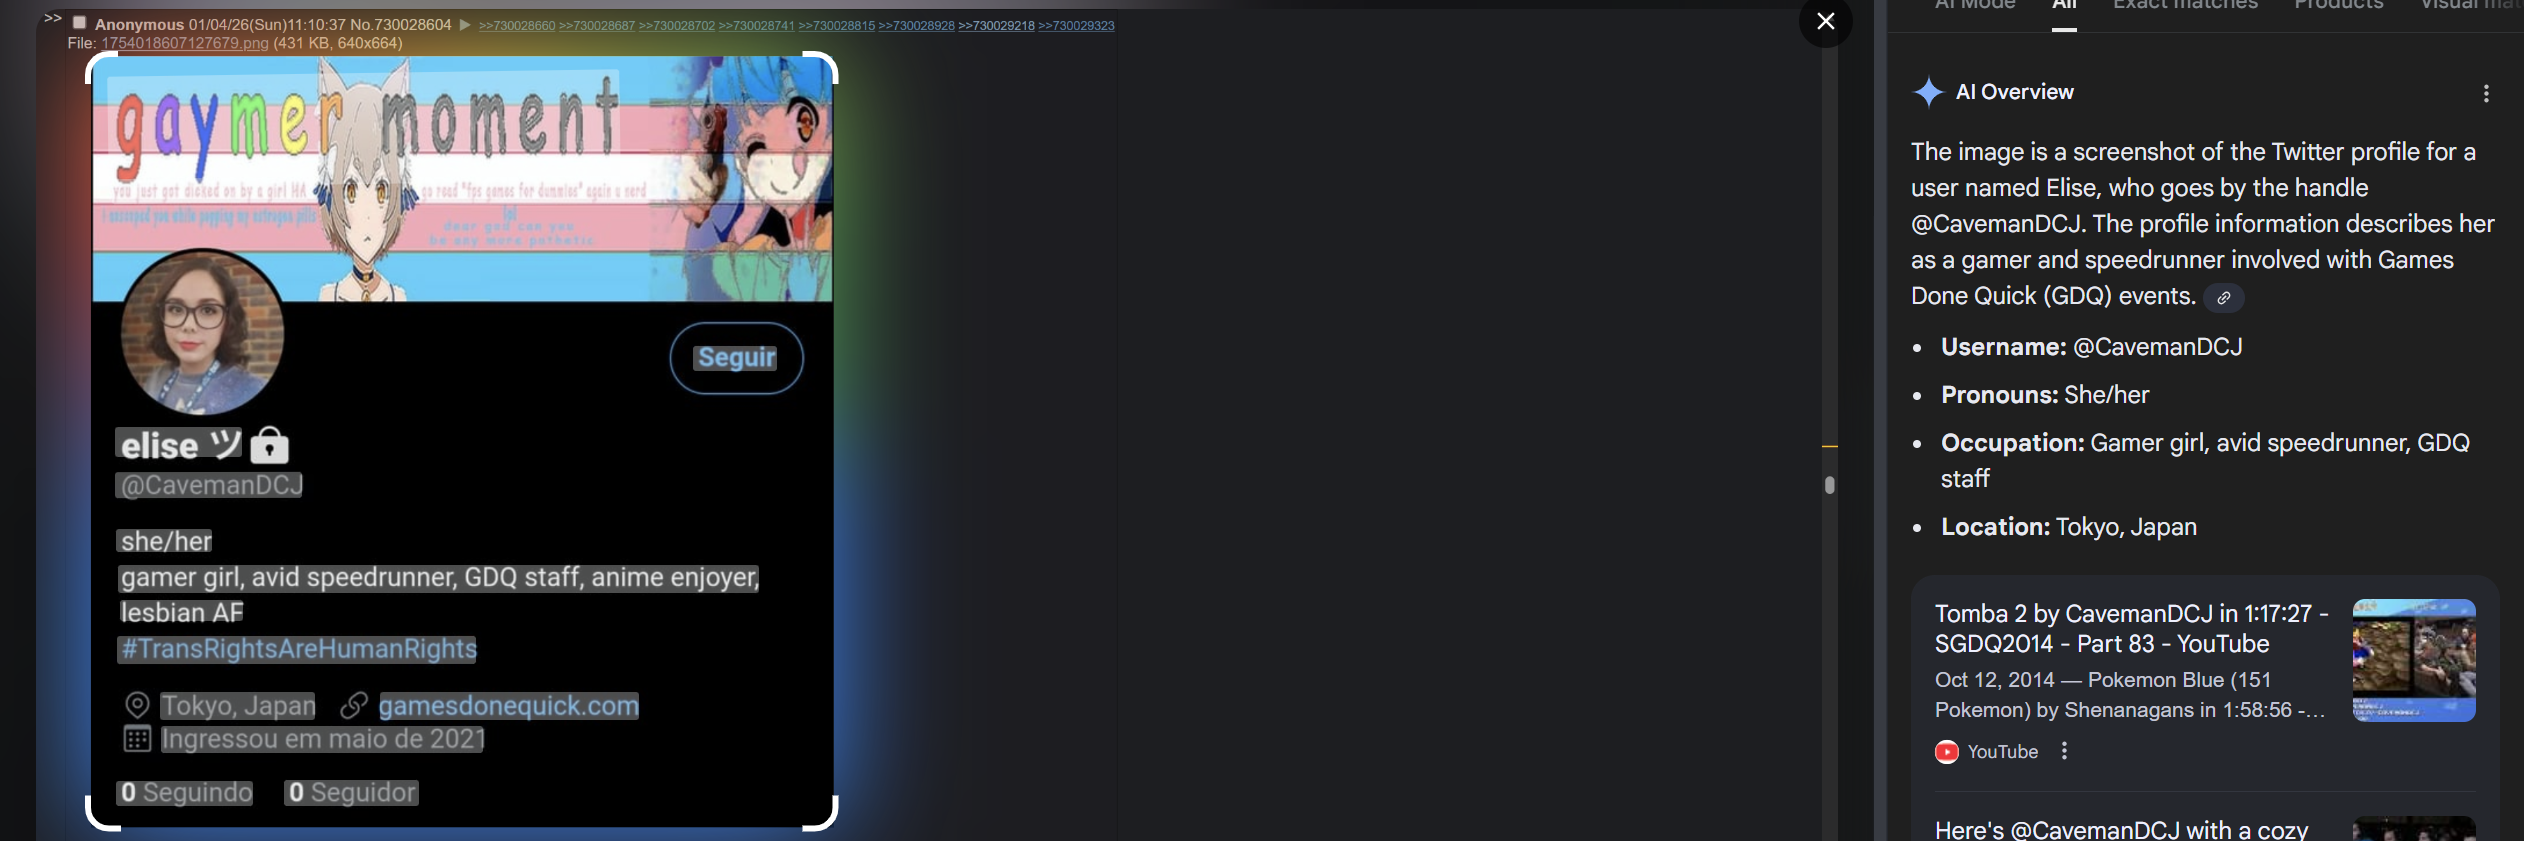This screenshot has width=2524, height=841.
Task: Click the chain link icon before gamesdonequick.com
Action: (353, 706)
